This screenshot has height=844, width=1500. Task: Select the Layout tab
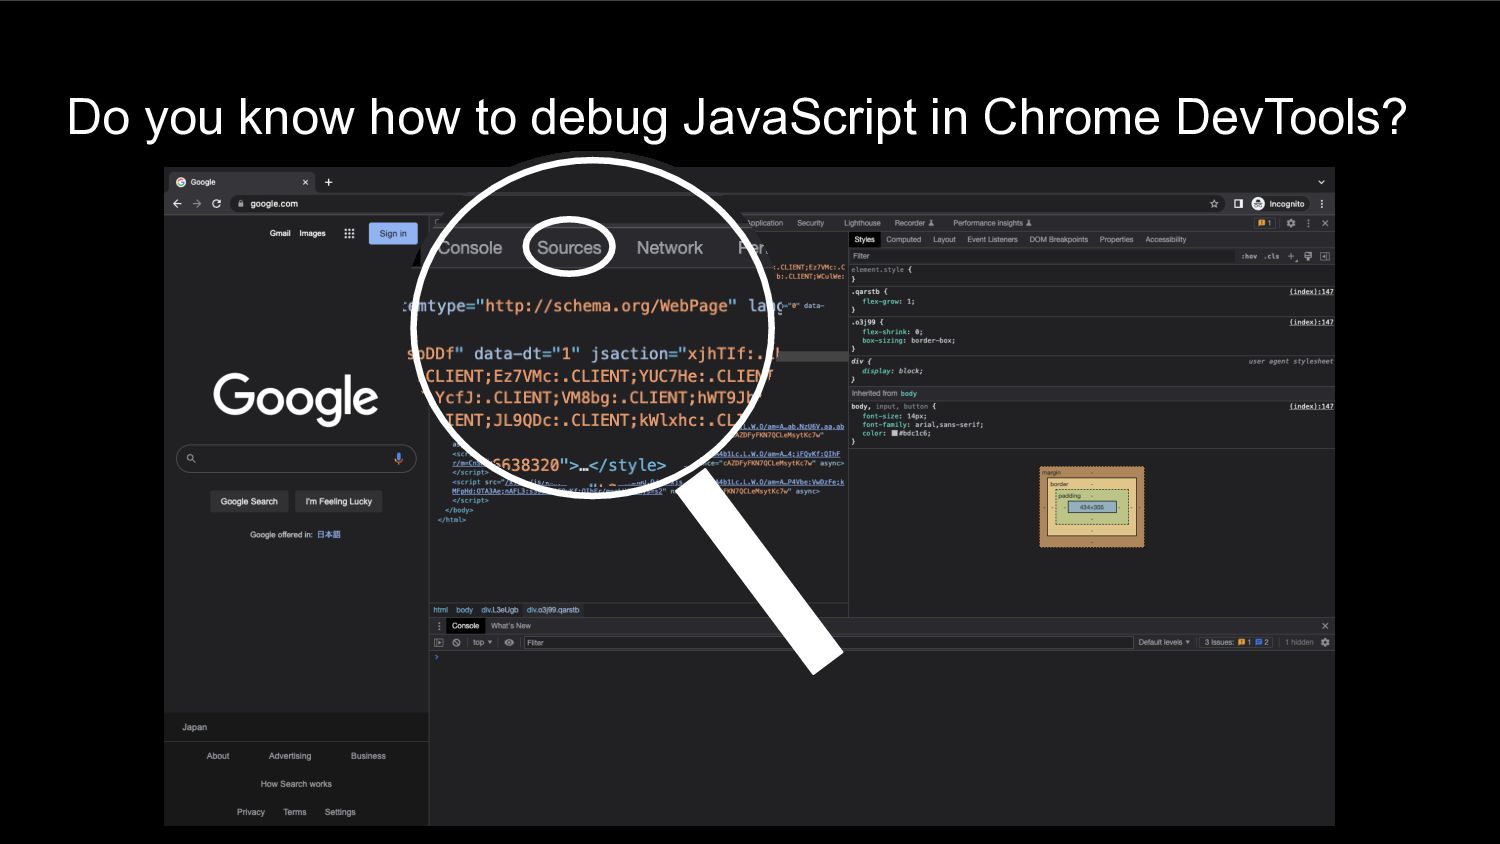(x=944, y=240)
